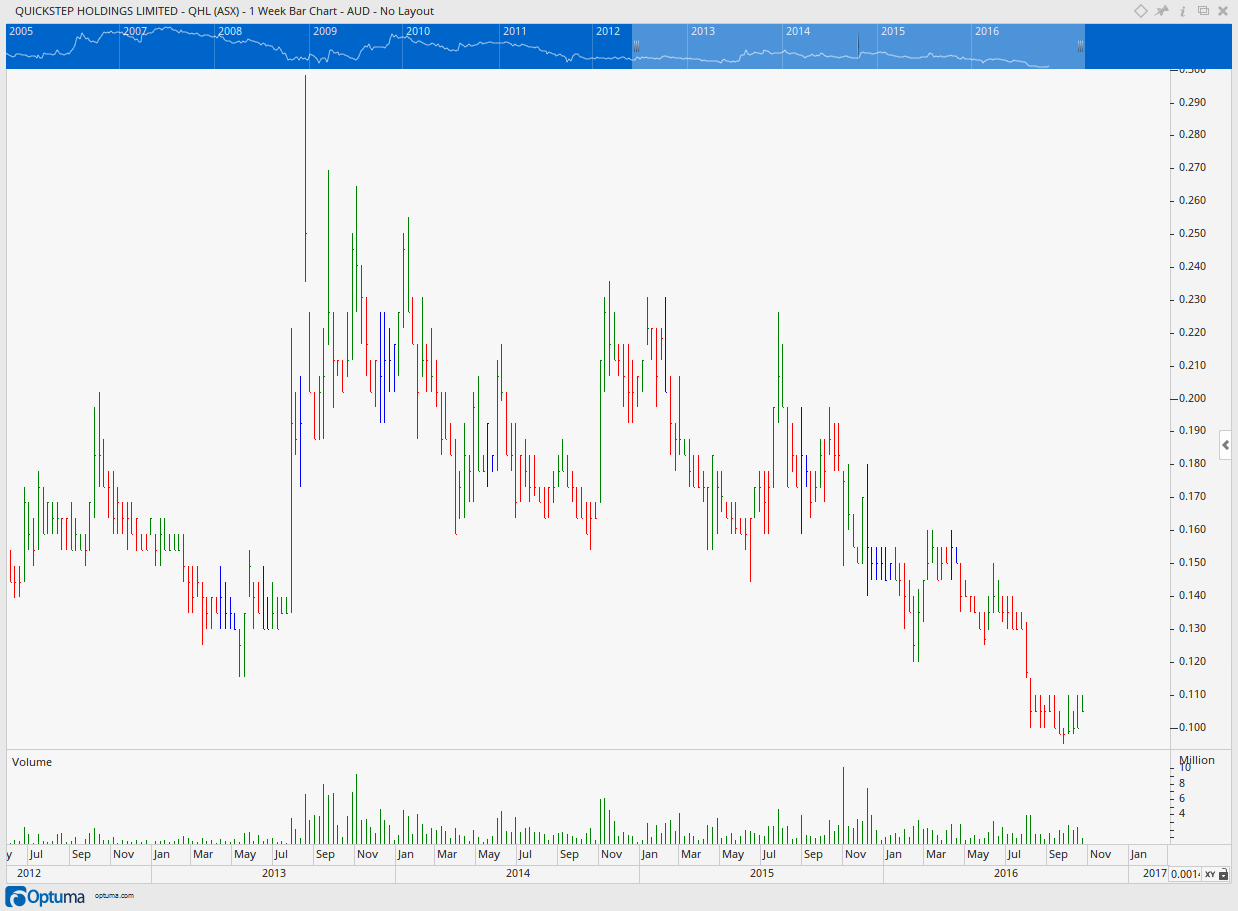Close the QHL chart with the X icon

(x=1224, y=11)
